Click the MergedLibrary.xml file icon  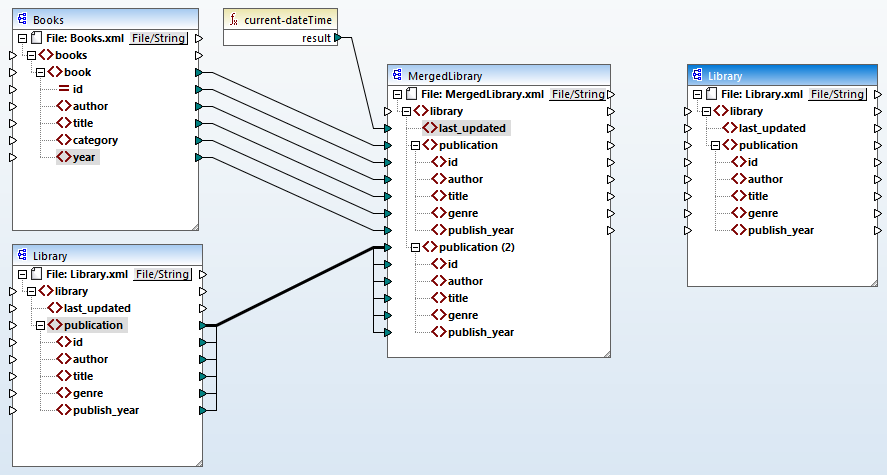point(411,94)
